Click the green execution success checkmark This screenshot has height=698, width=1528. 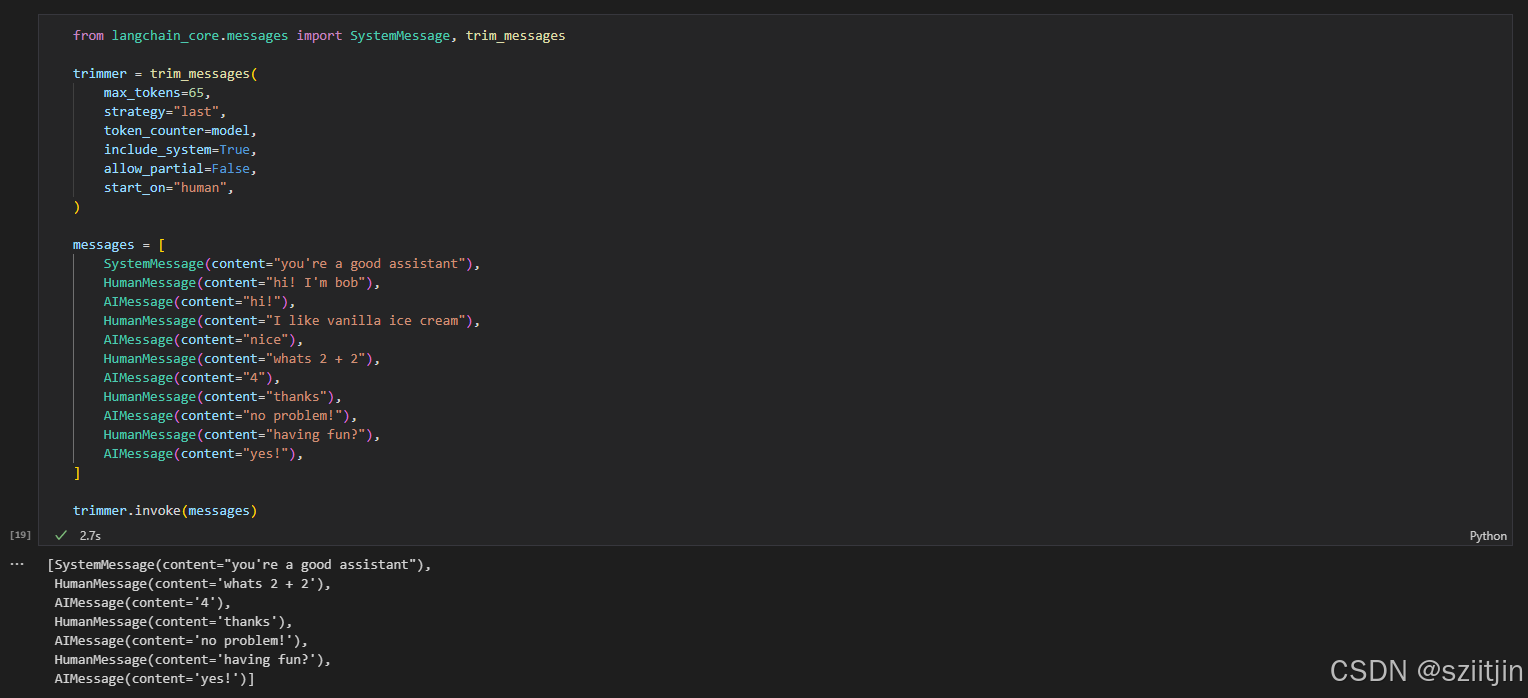[x=61, y=535]
